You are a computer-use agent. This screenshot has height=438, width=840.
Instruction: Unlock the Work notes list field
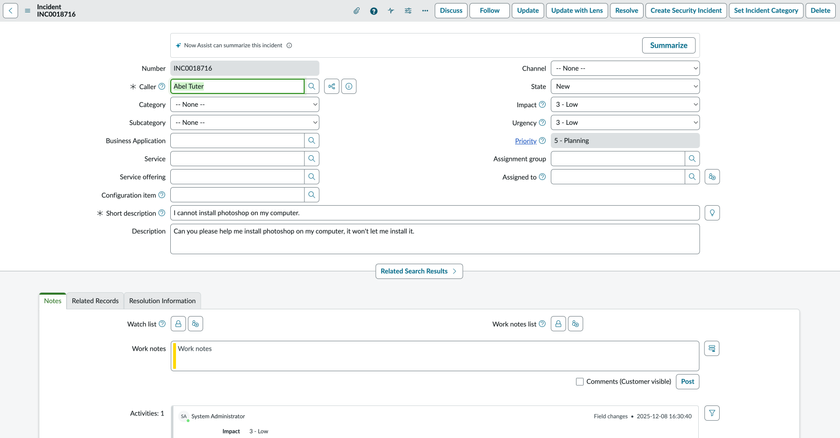558,324
